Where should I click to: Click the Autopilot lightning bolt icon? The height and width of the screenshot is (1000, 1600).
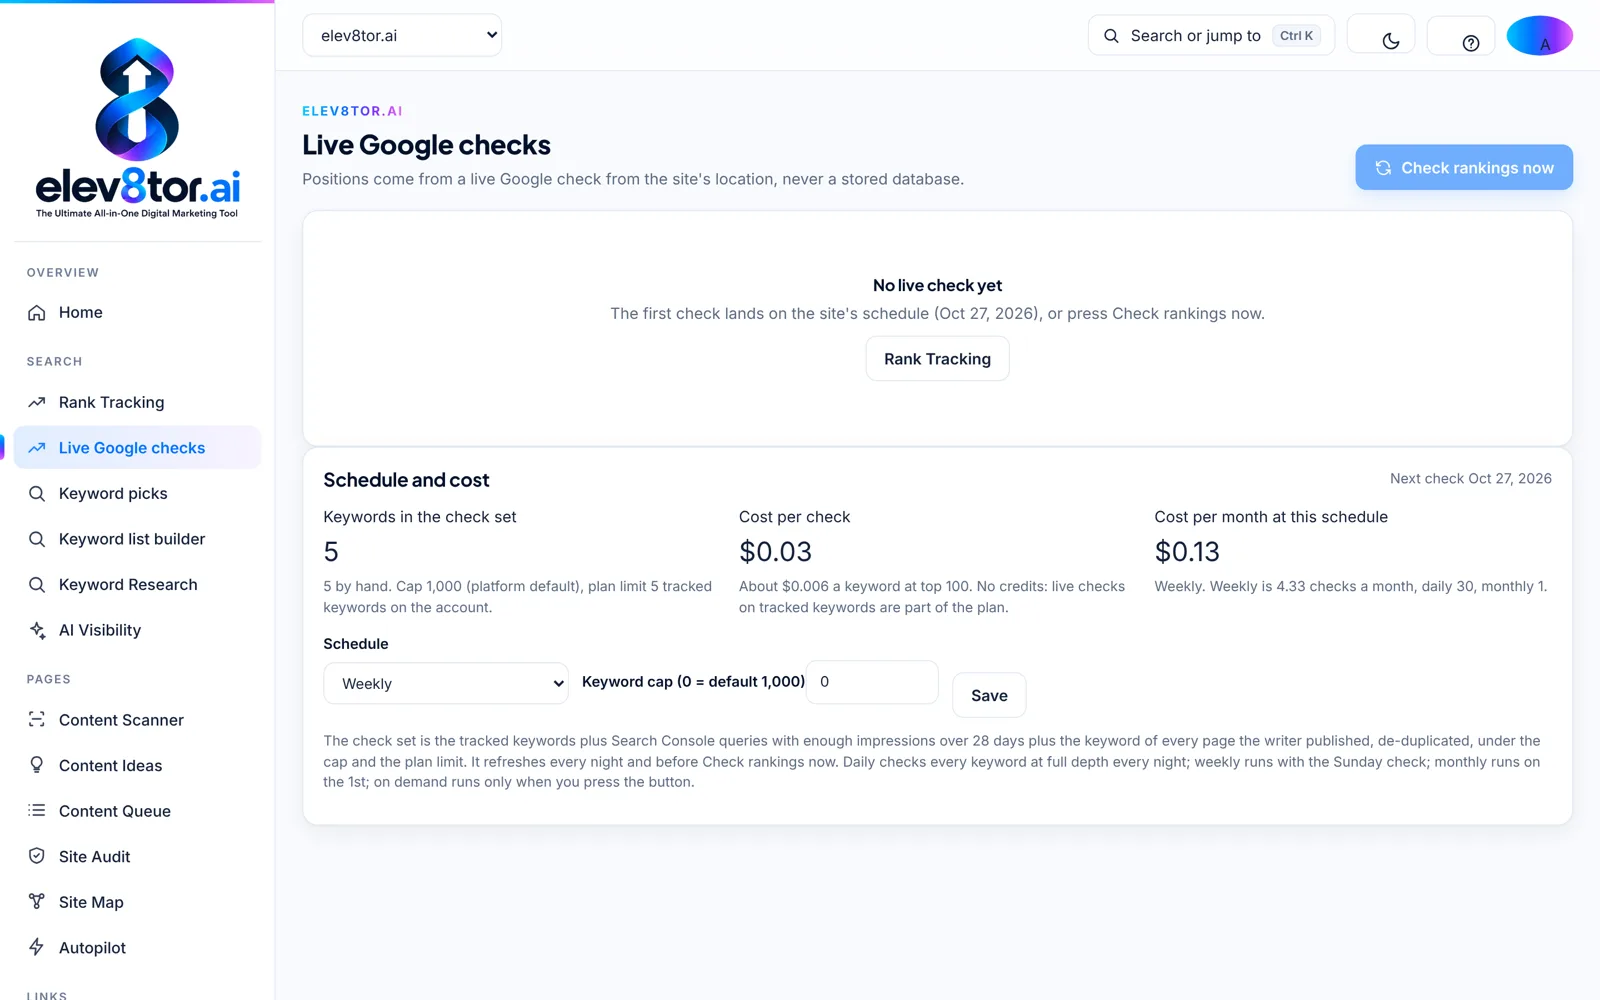click(x=37, y=947)
